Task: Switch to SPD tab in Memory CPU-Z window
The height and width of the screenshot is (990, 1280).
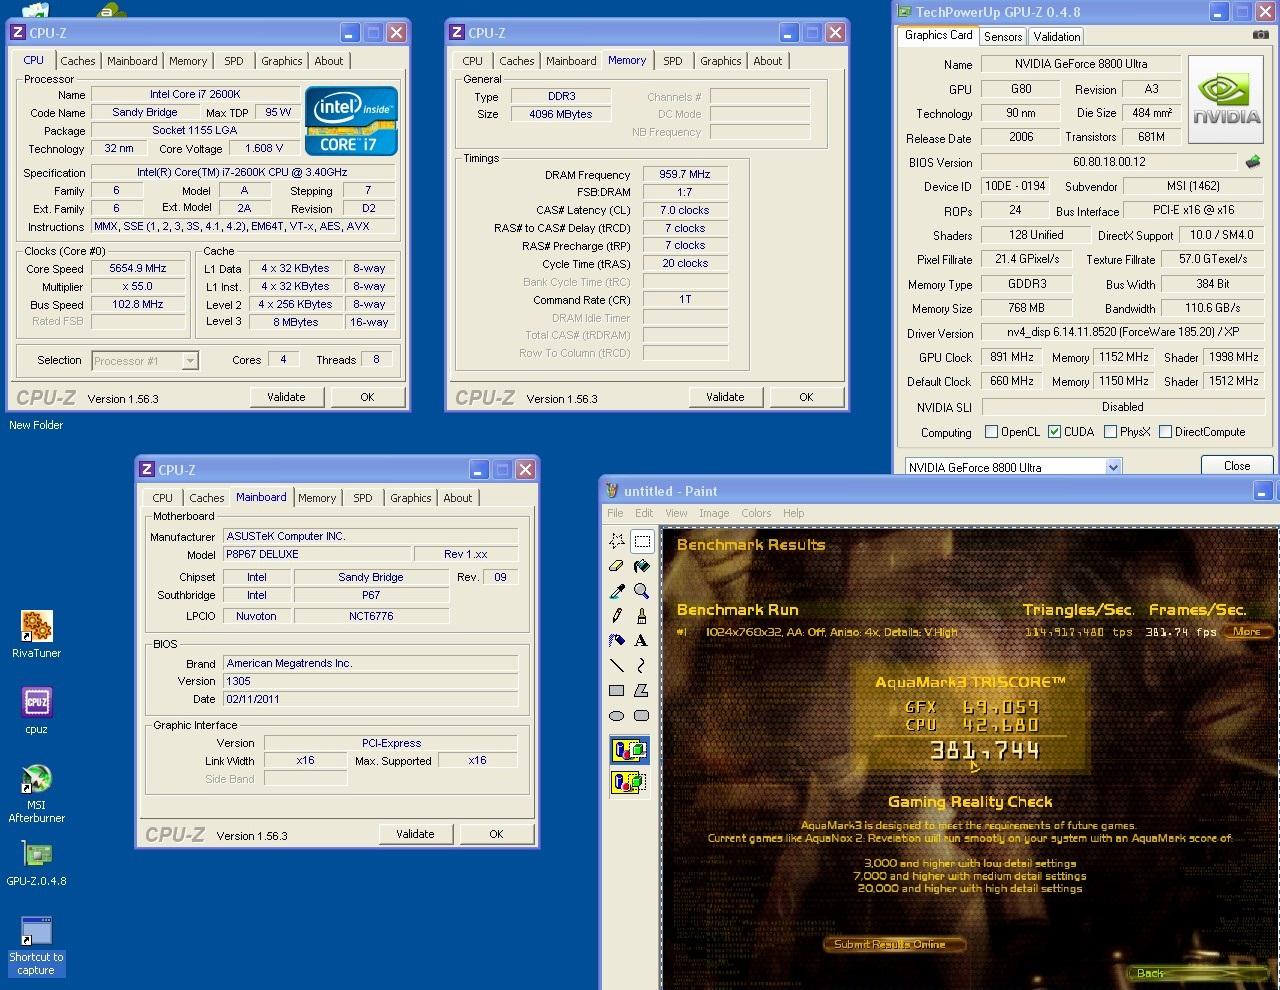Action: tap(673, 61)
